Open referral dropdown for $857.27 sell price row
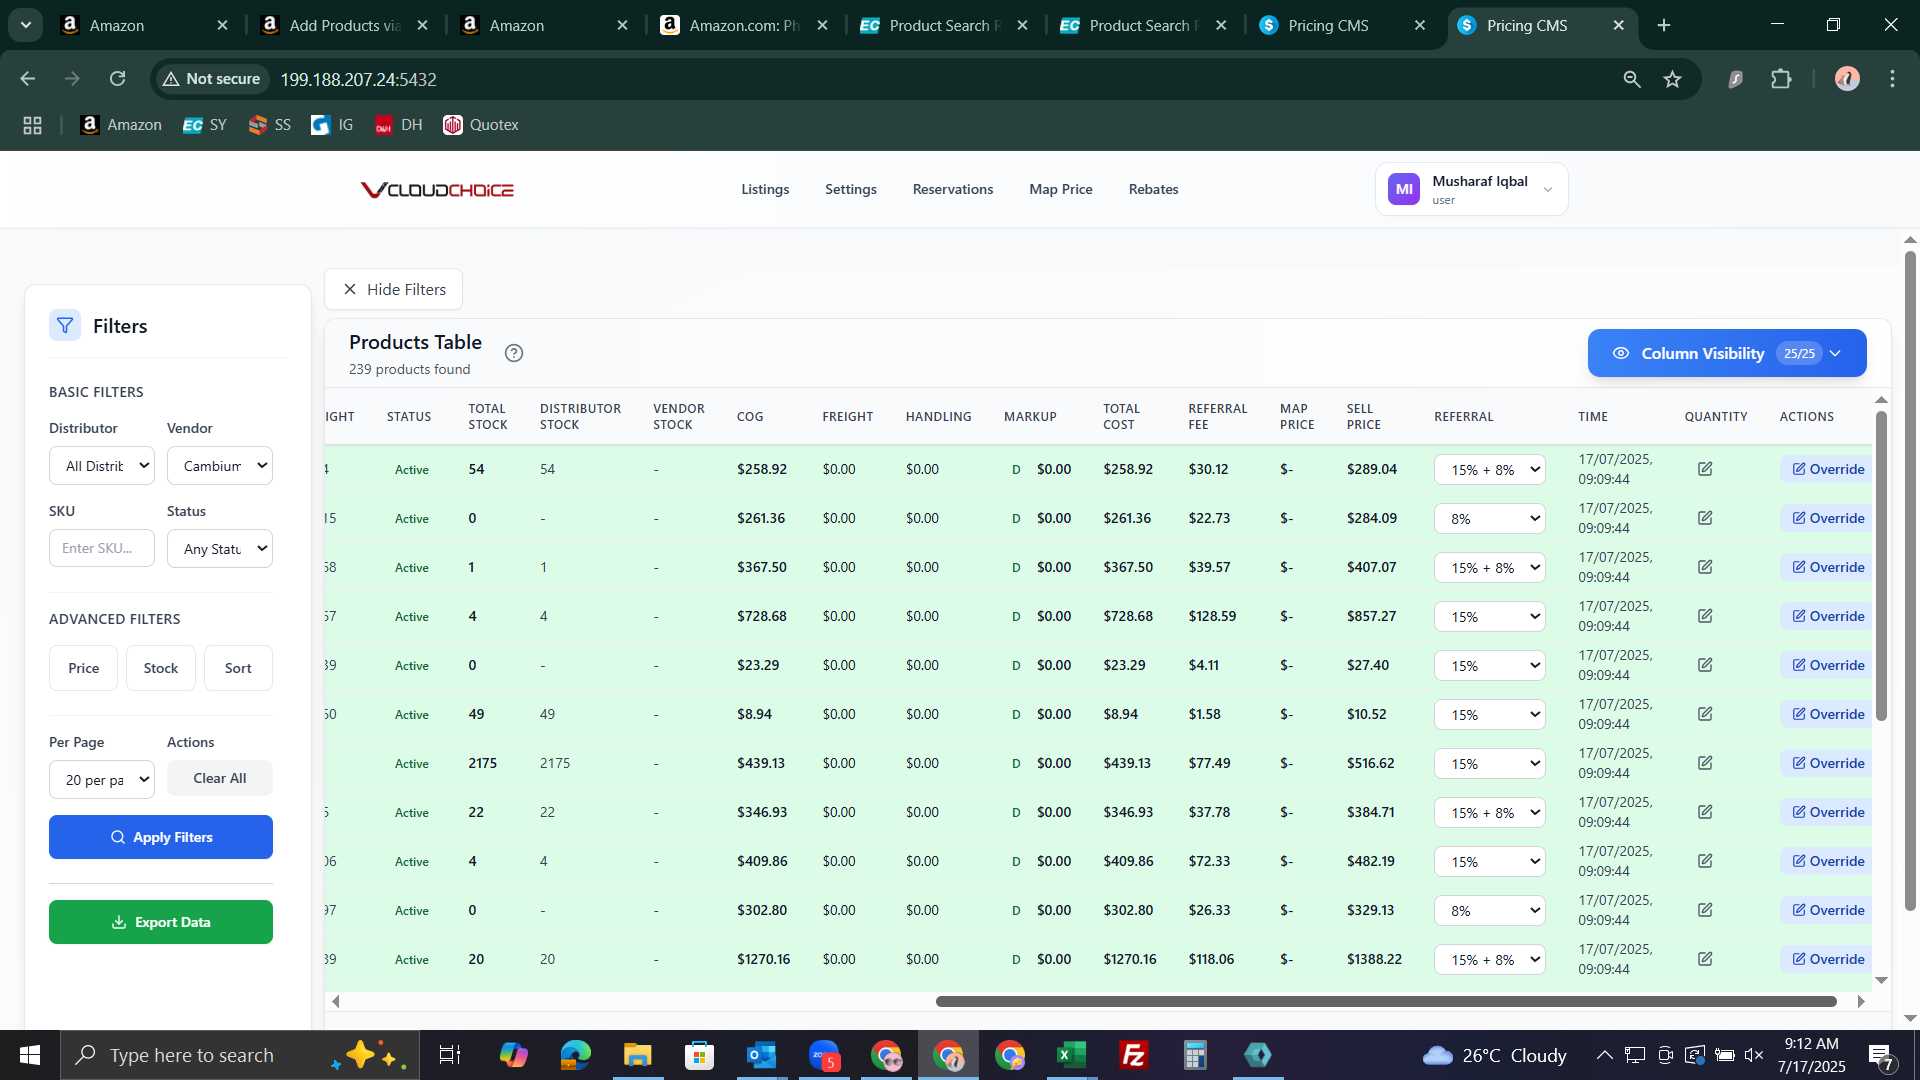The image size is (1920, 1080). [1490, 617]
